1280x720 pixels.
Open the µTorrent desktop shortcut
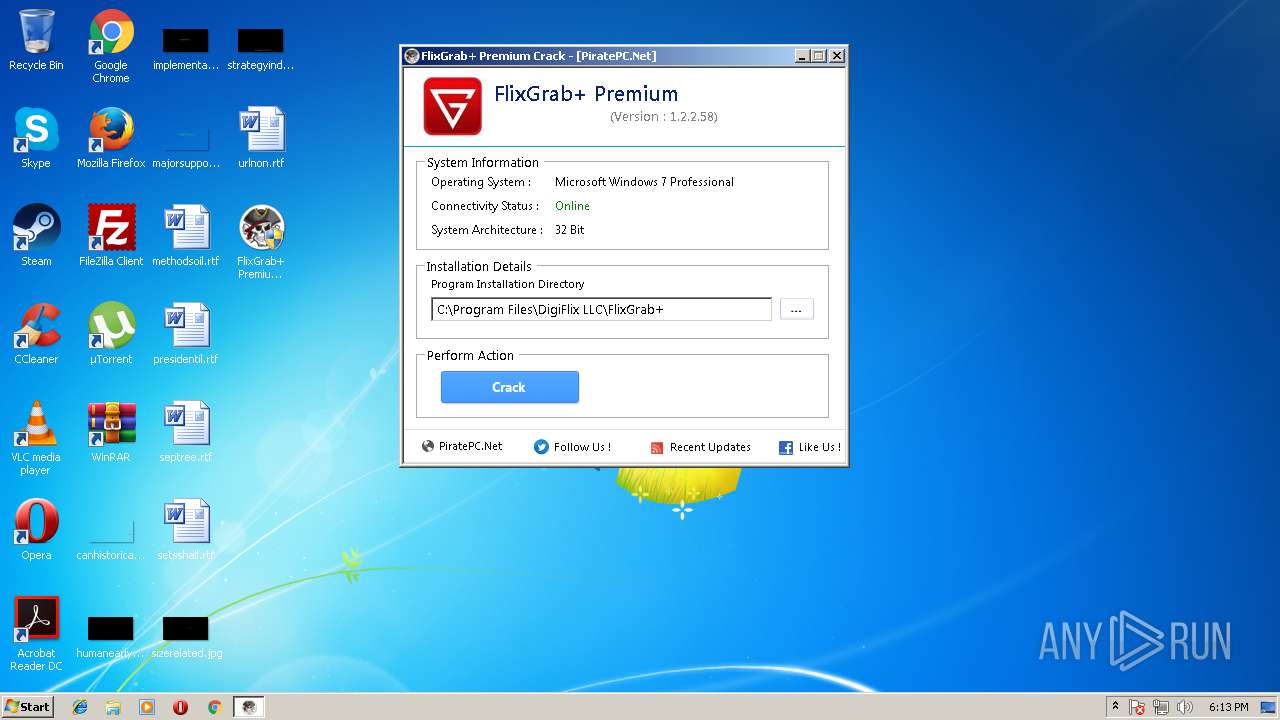coord(111,334)
